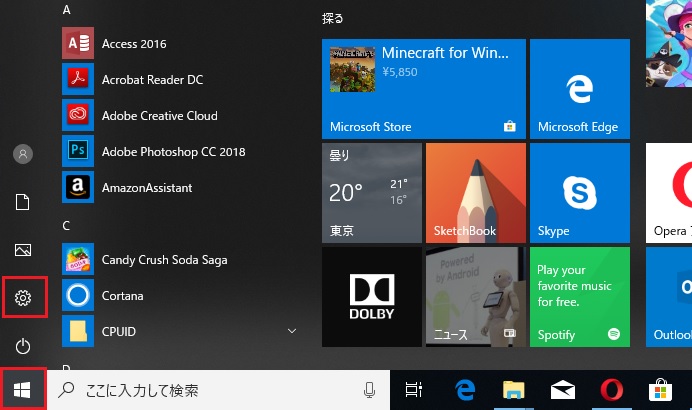Open File Explorer from the taskbar
692x410 pixels.
[514, 390]
